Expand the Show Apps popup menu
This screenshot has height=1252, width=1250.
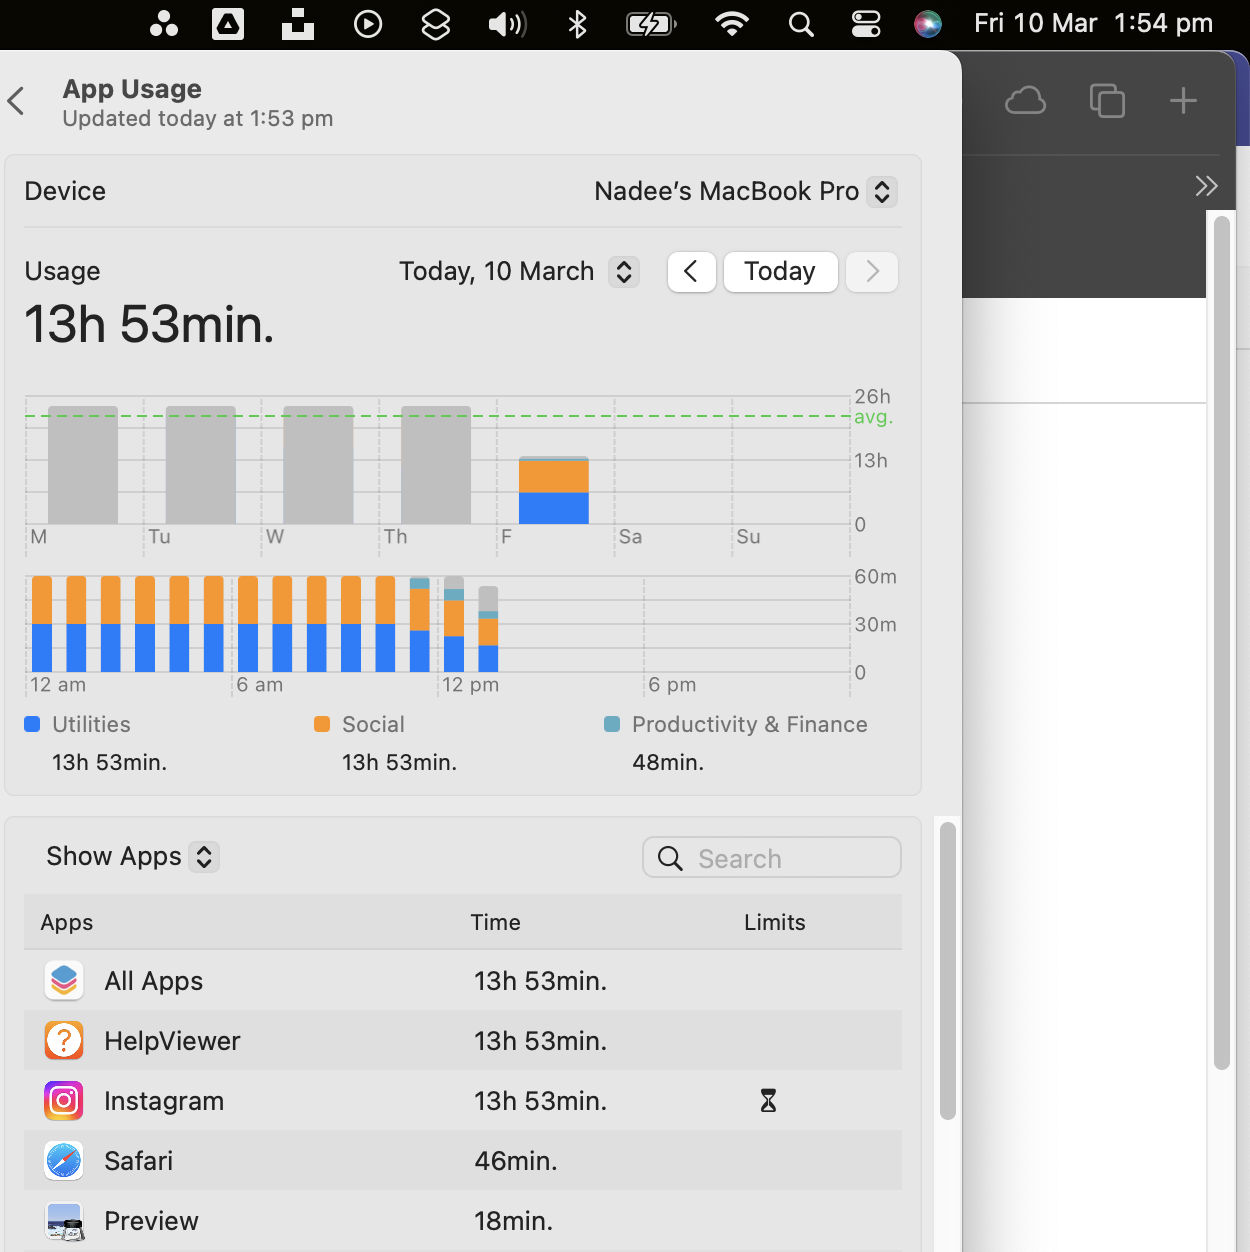tap(132, 857)
